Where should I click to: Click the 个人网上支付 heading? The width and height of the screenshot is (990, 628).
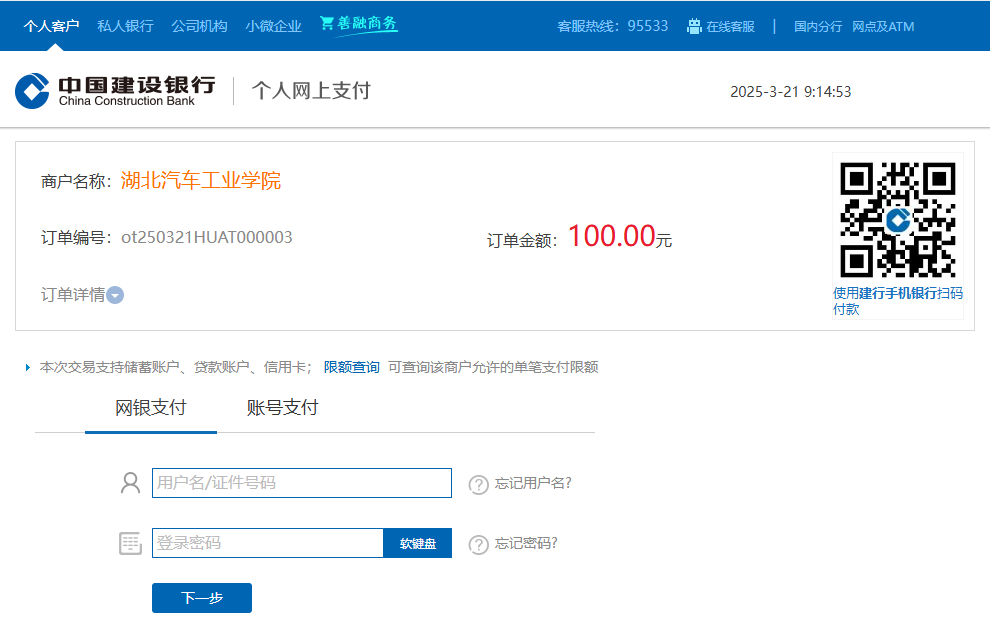tap(311, 91)
